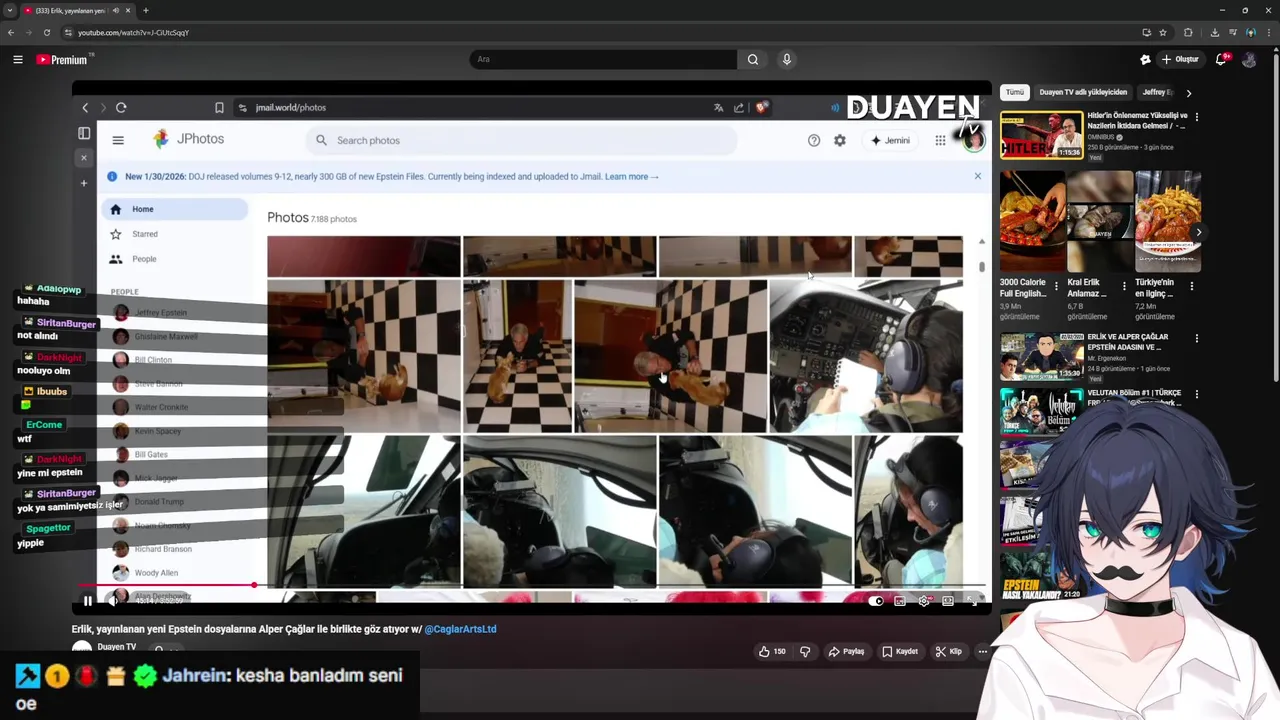Save the video with Kaydet
The image size is (1280, 720).
[900, 651]
